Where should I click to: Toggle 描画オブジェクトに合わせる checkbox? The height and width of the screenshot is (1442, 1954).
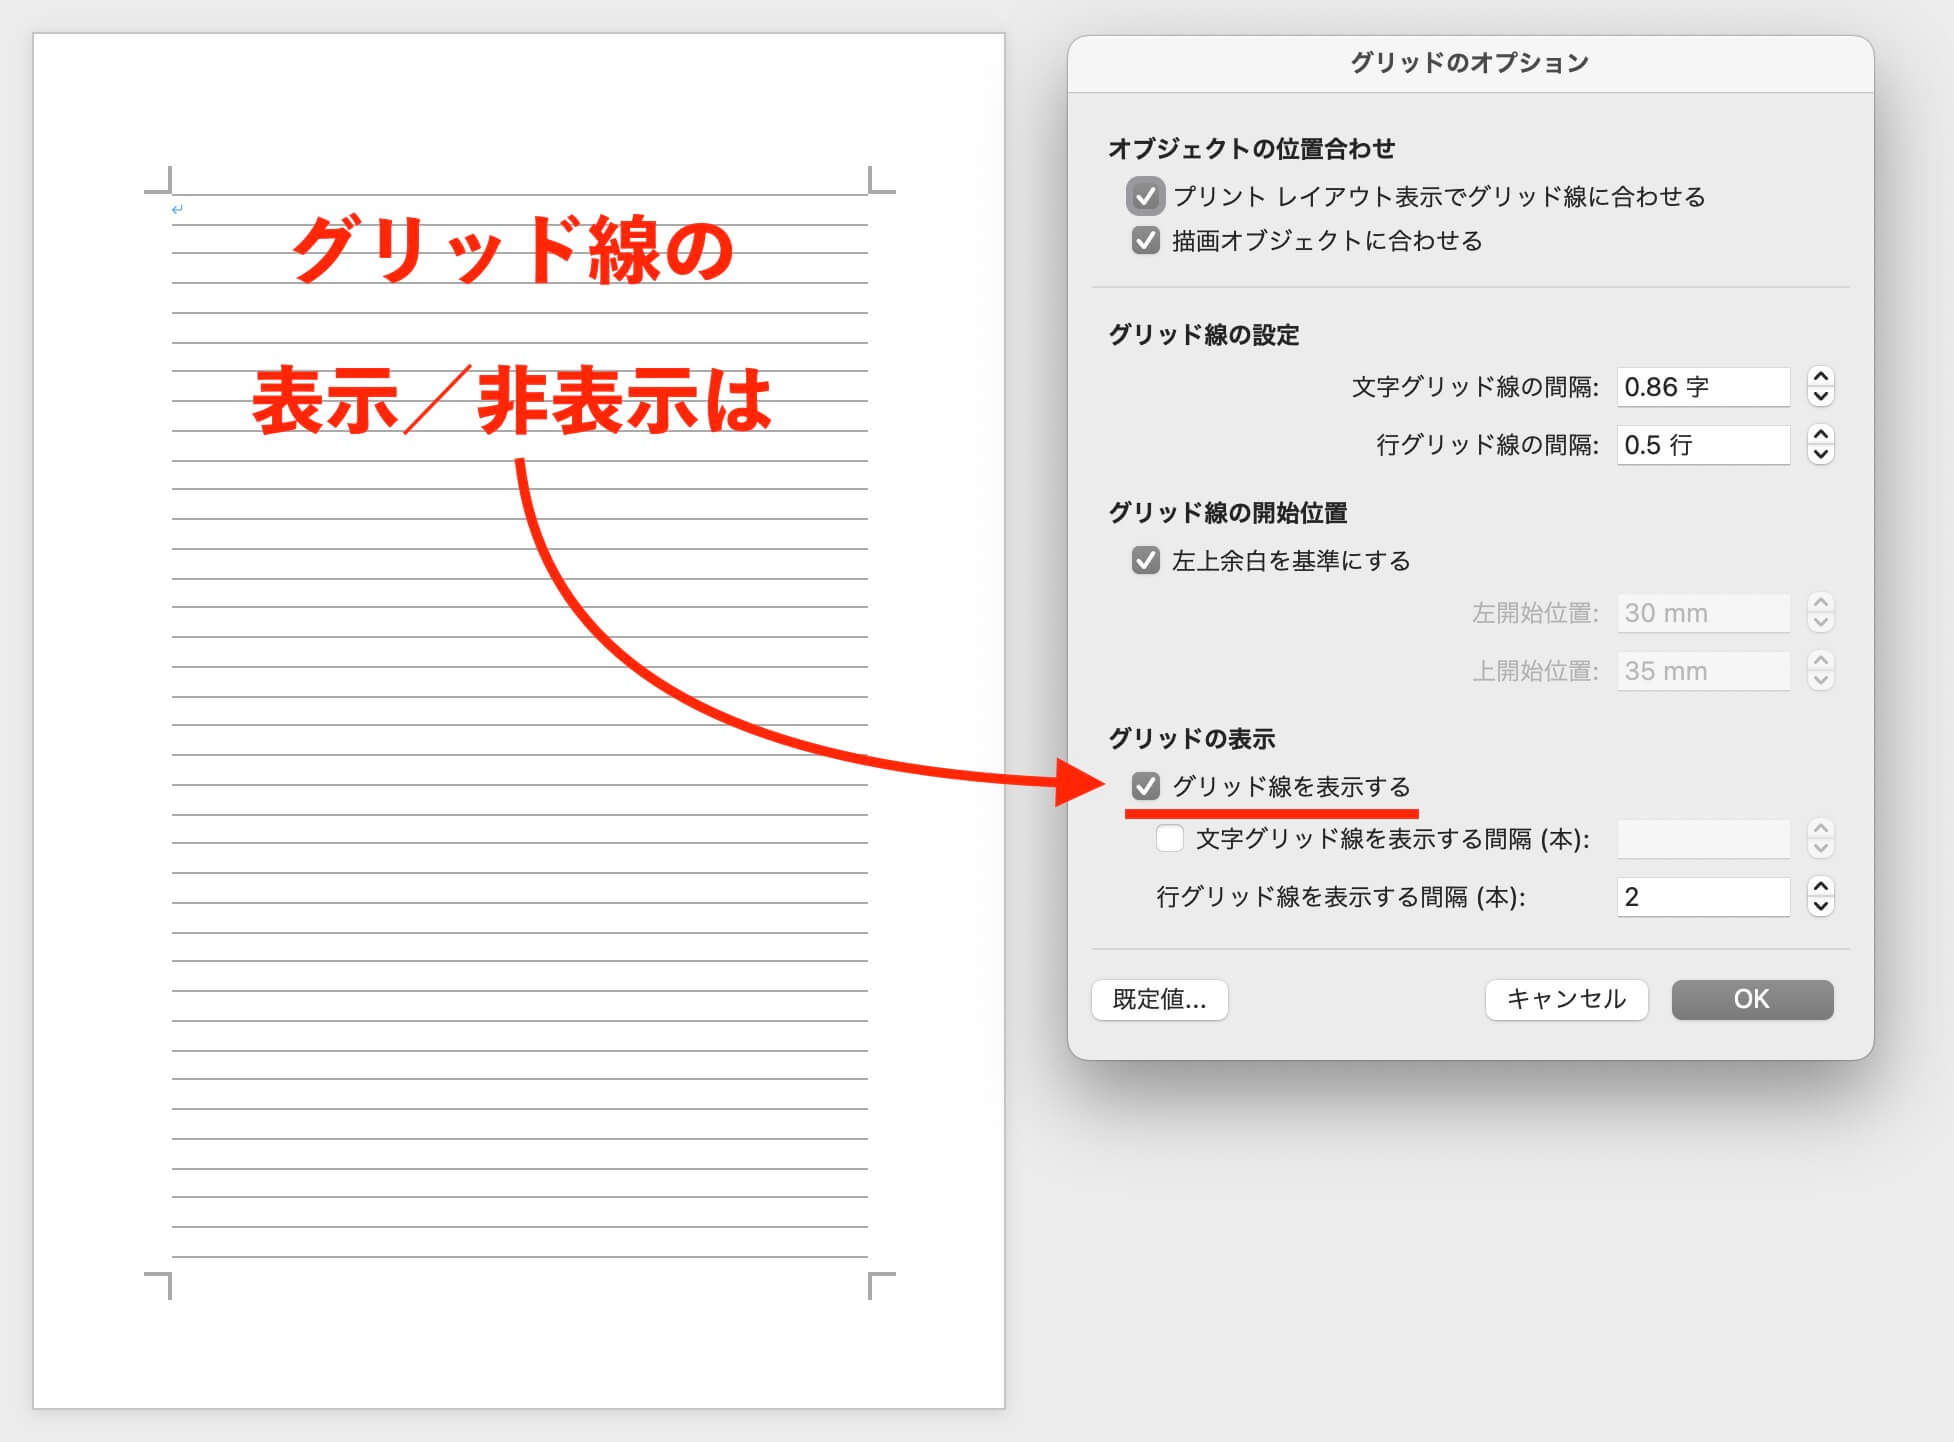pyautogui.click(x=1145, y=241)
